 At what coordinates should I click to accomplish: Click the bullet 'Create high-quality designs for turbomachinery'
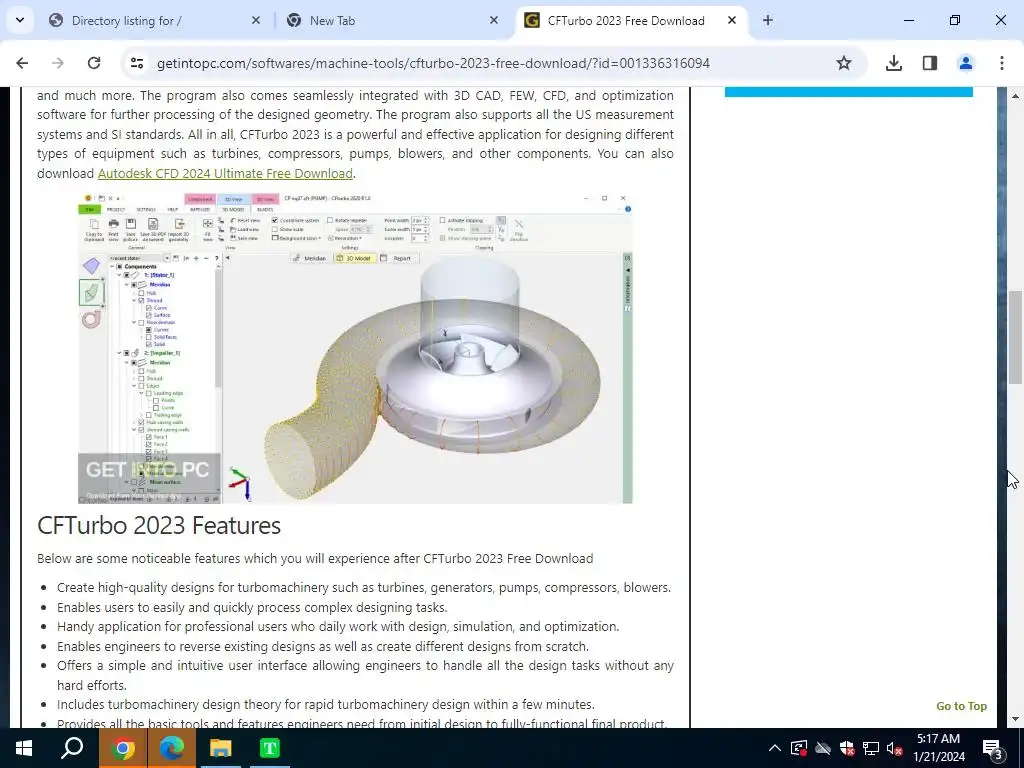click(x=363, y=587)
